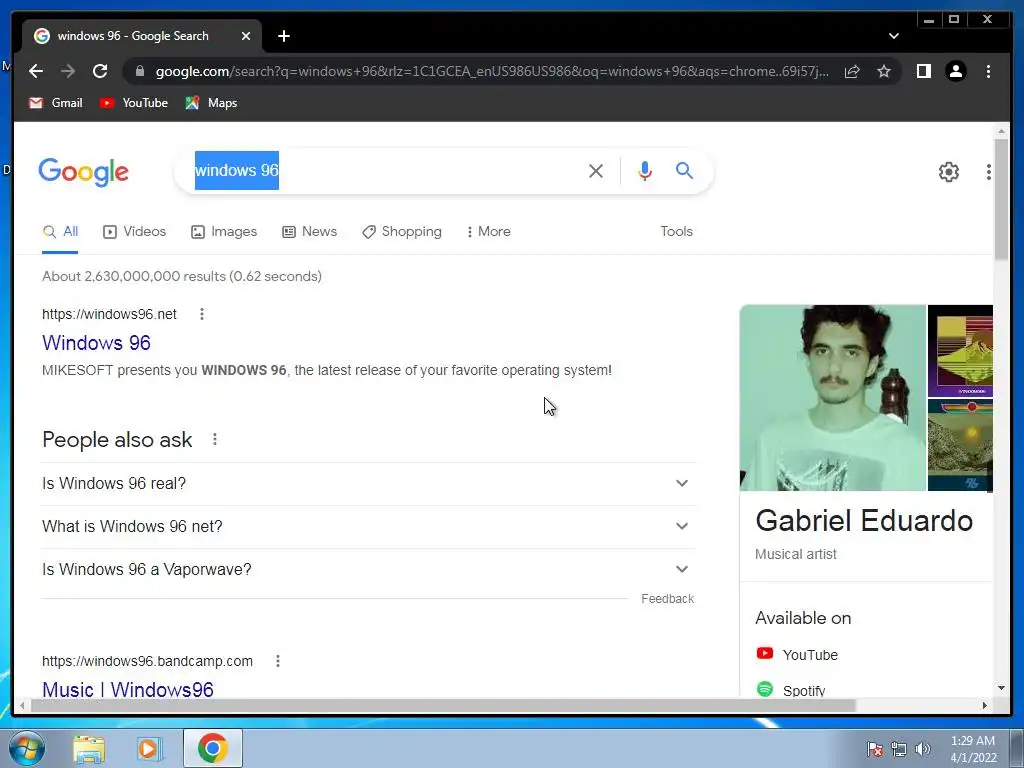Open Windows Media Player from taskbar
Screen dimensions: 1024x768
click(150, 748)
